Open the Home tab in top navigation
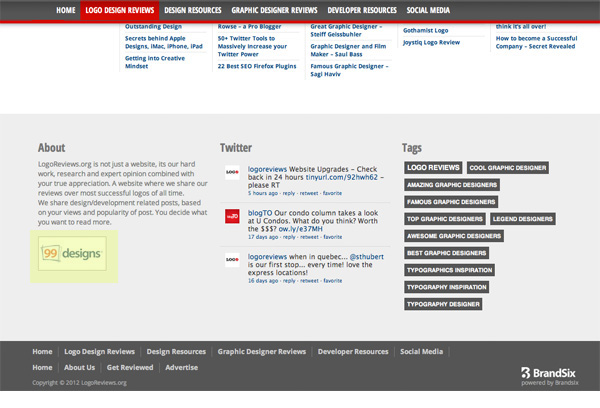 click(x=66, y=9)
